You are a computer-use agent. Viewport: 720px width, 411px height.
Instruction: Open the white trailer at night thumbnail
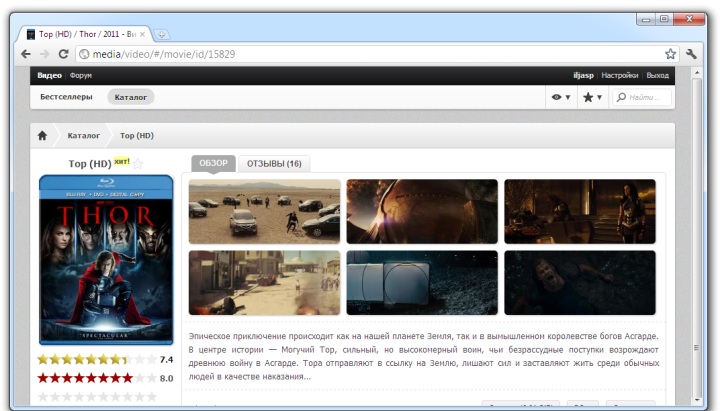pos(422,283)
